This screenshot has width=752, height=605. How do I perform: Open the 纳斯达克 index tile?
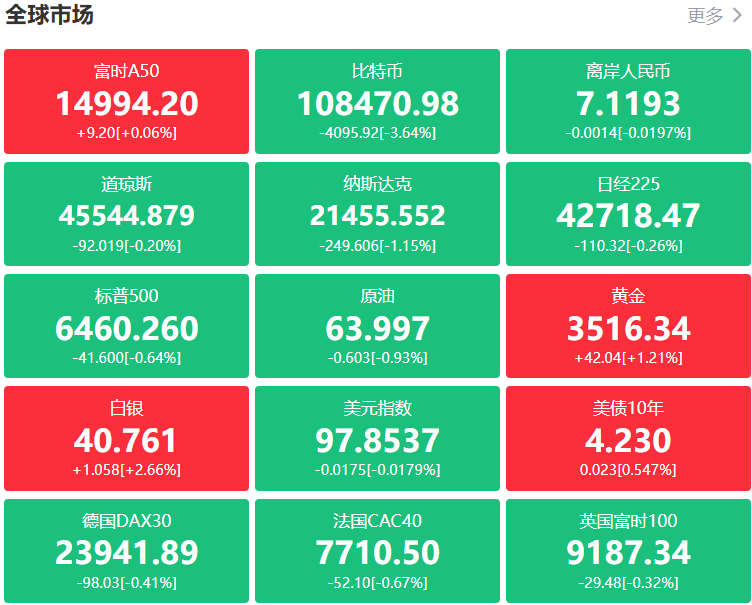pos(377,214)
